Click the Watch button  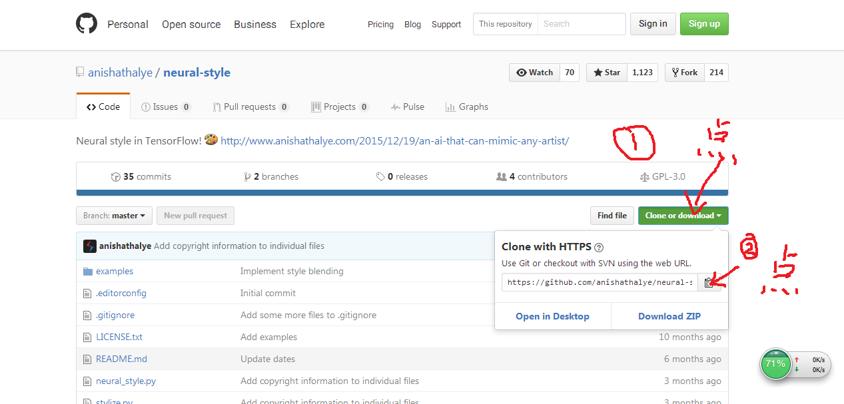pos(534,72)
